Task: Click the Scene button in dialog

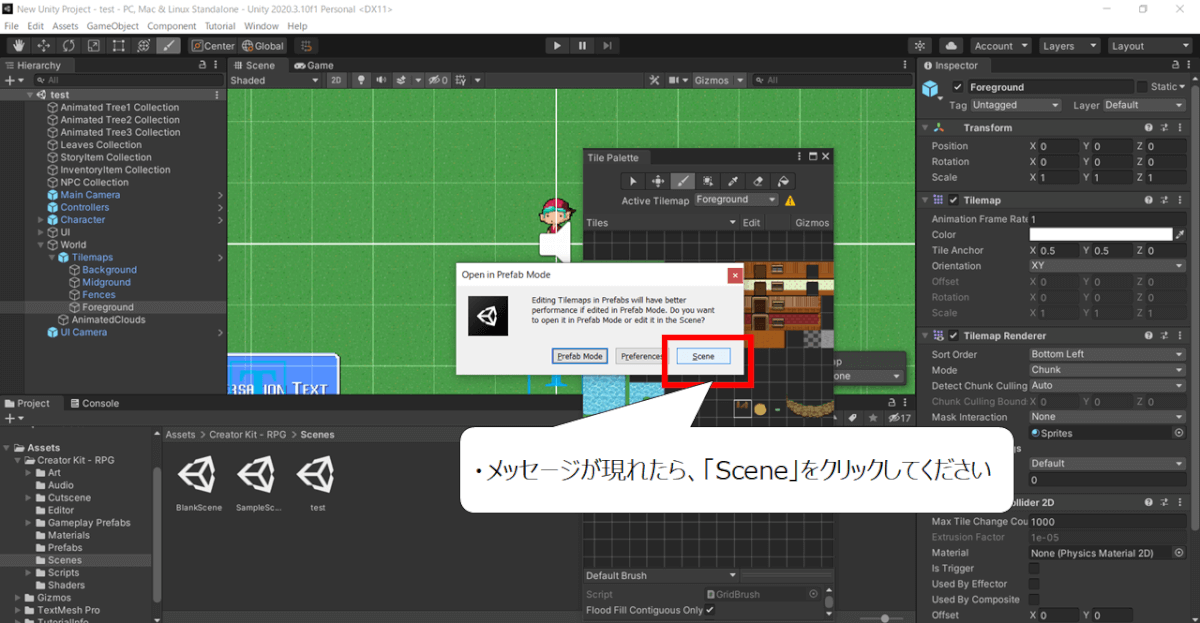Action: [x=703, y=356]
